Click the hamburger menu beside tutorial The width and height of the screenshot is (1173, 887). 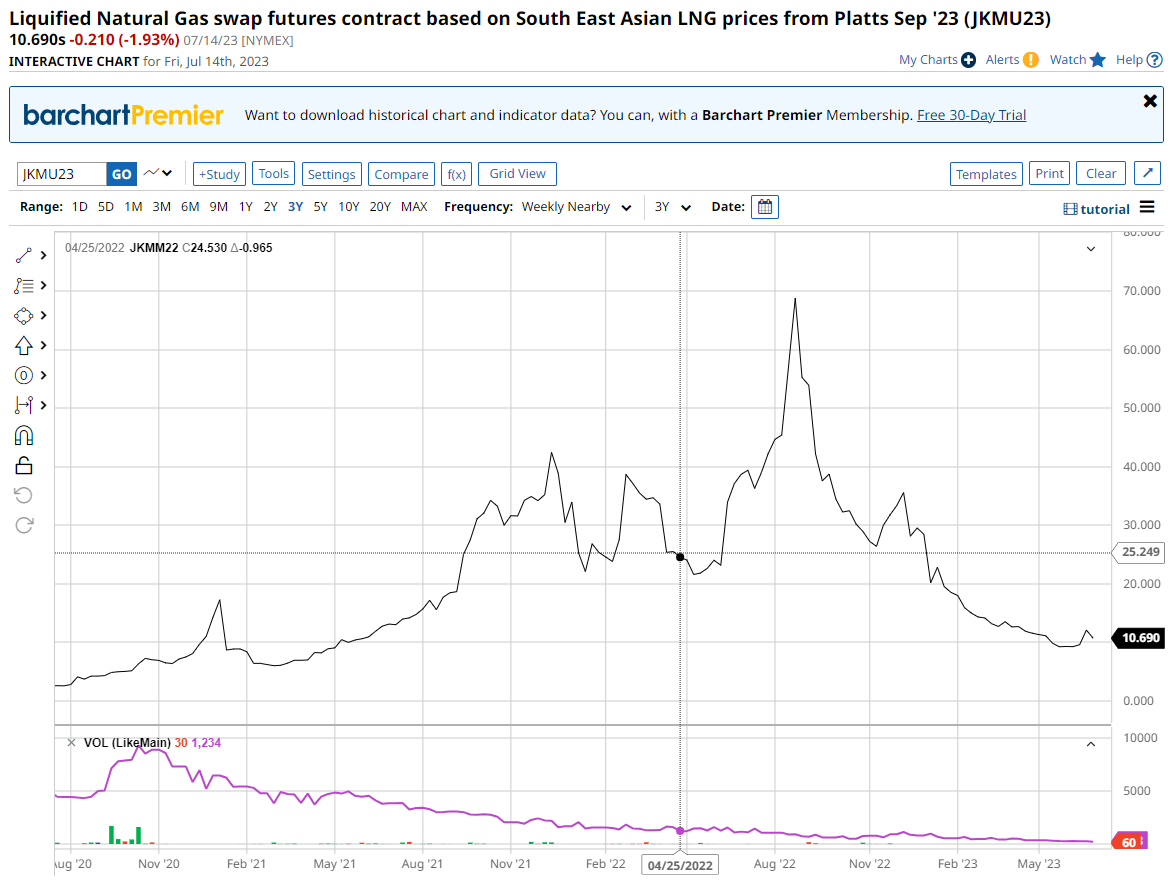[x=1147, y=207]
